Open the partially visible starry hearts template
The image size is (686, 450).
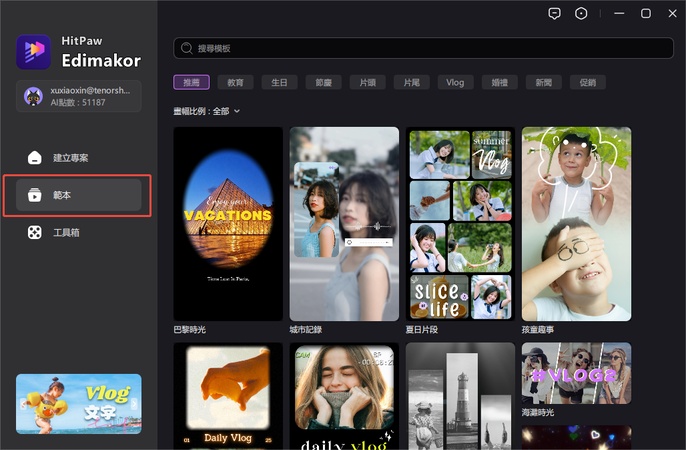(x=577, y=438)
